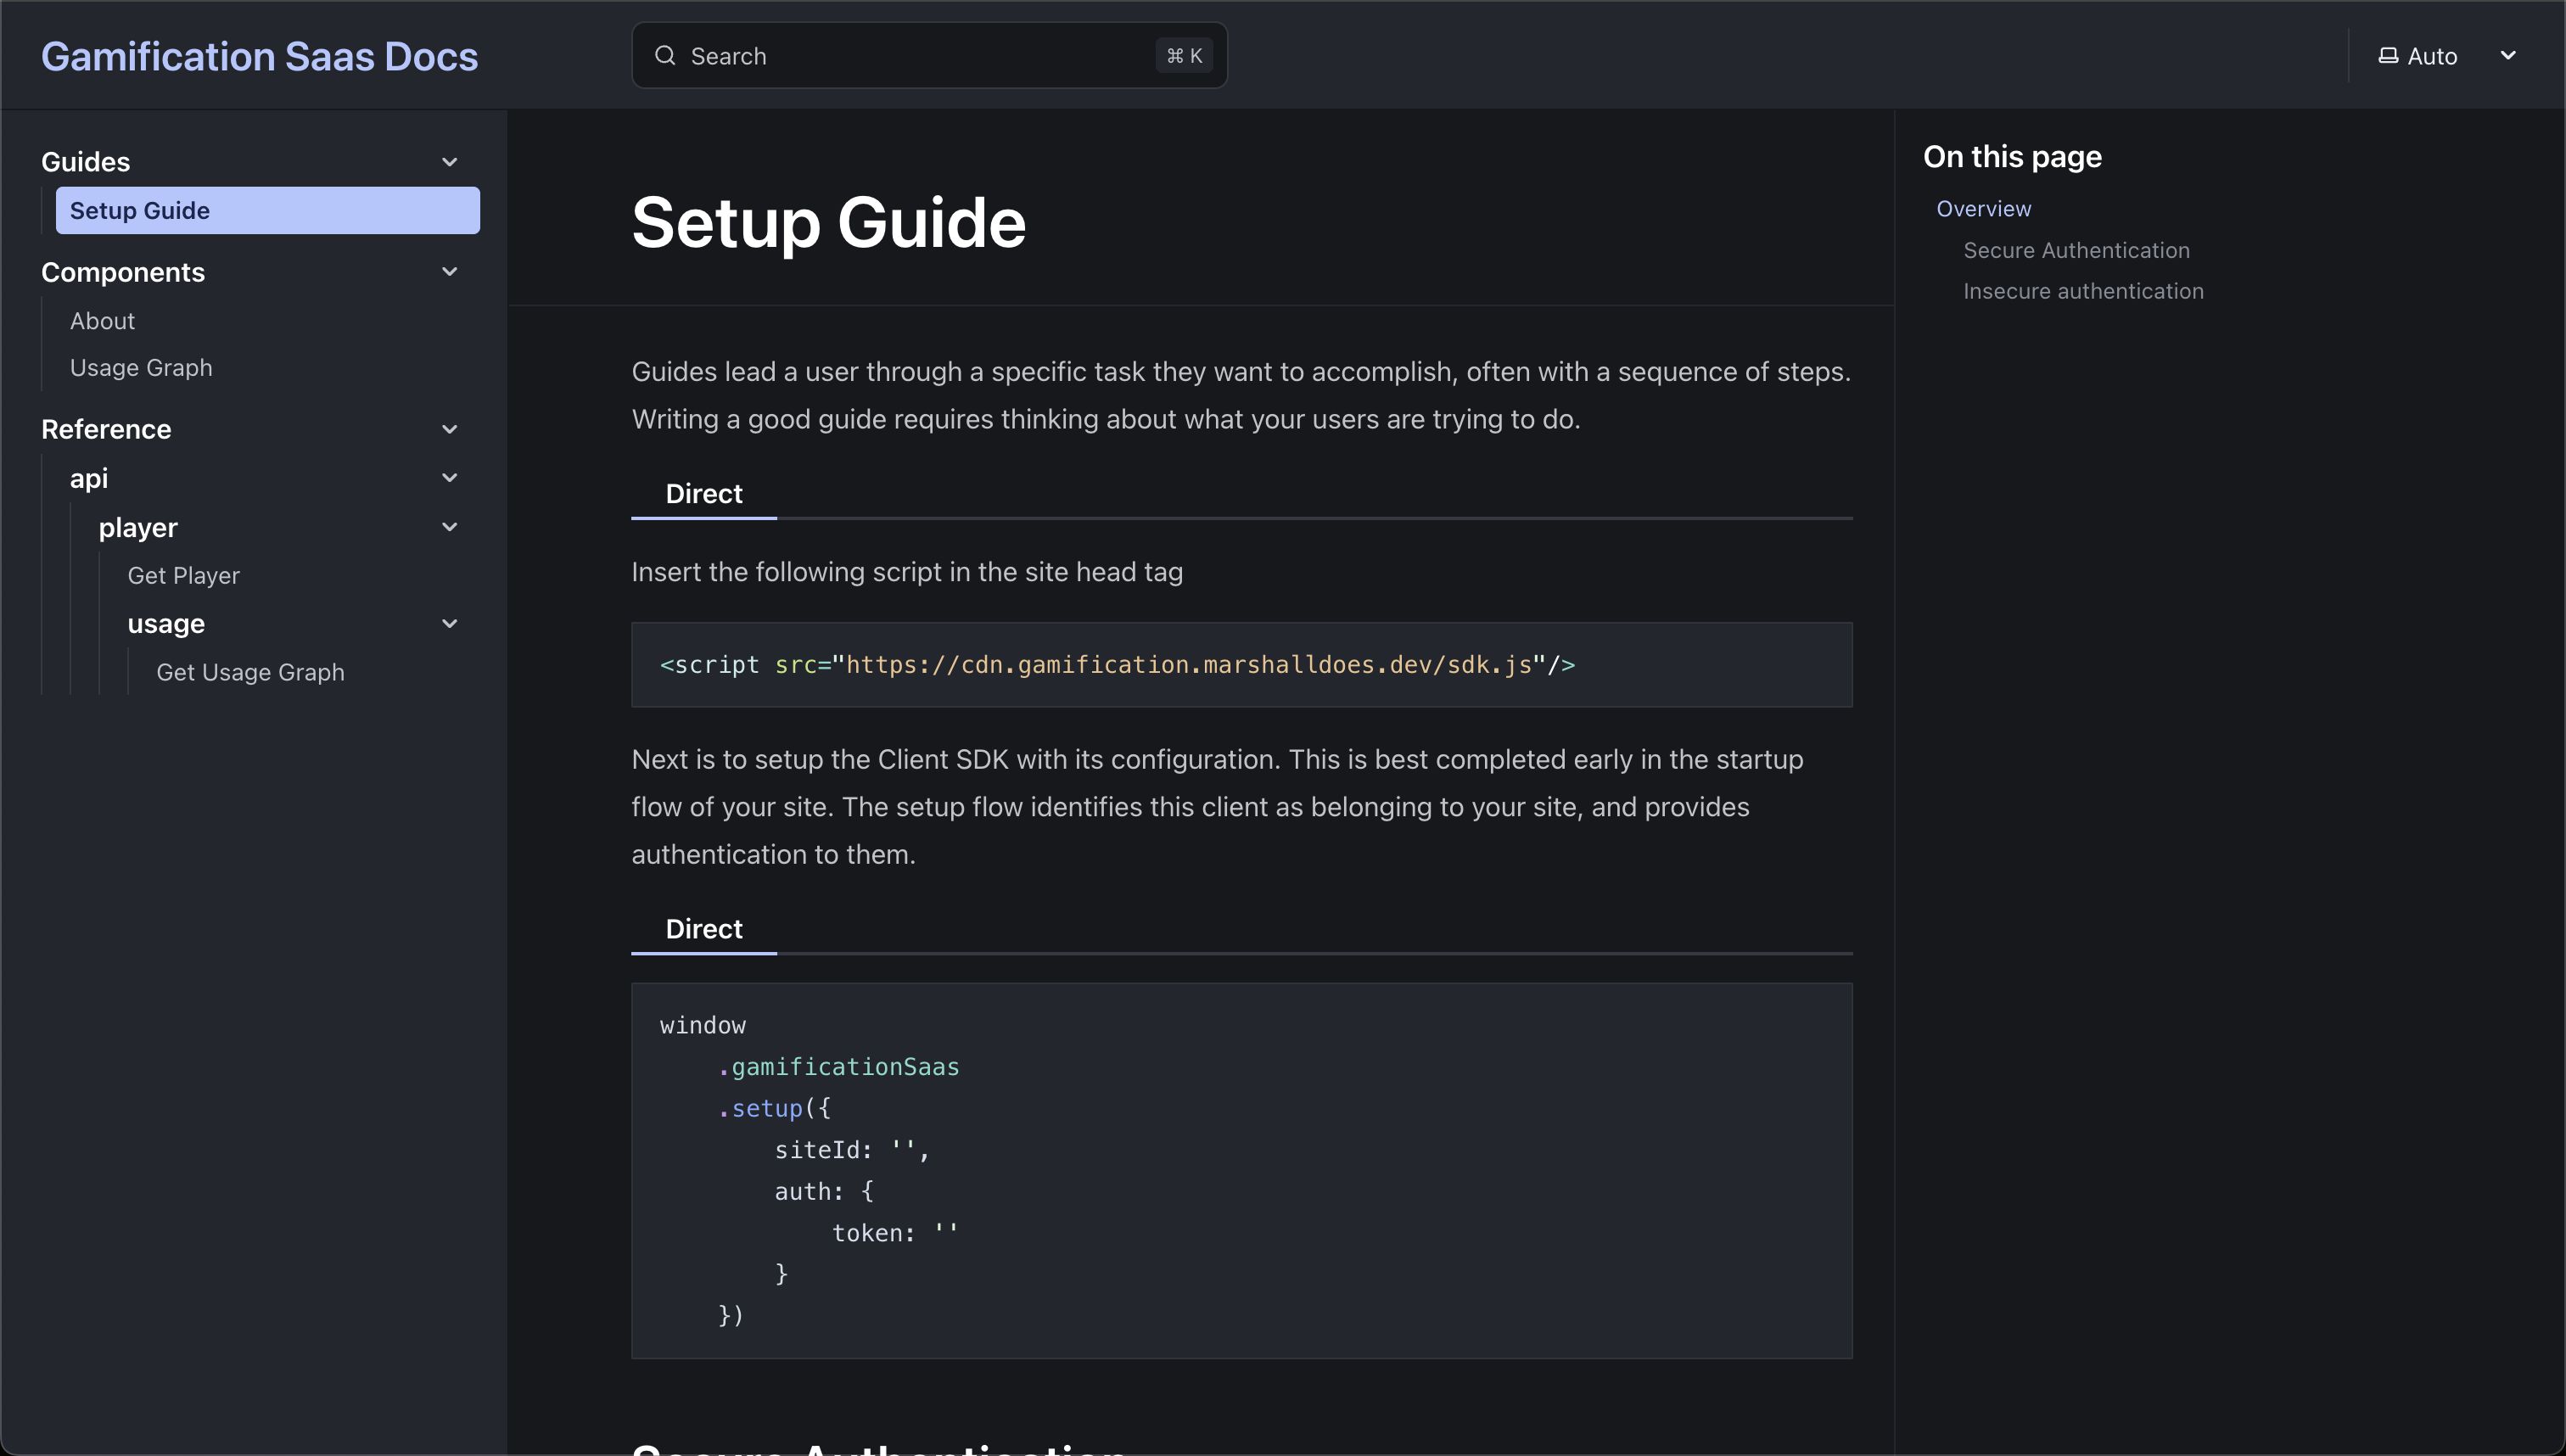Click the ⌘K shortcut badge
Viewport: 2566px width, 1456px height.
coord(1184,56)
